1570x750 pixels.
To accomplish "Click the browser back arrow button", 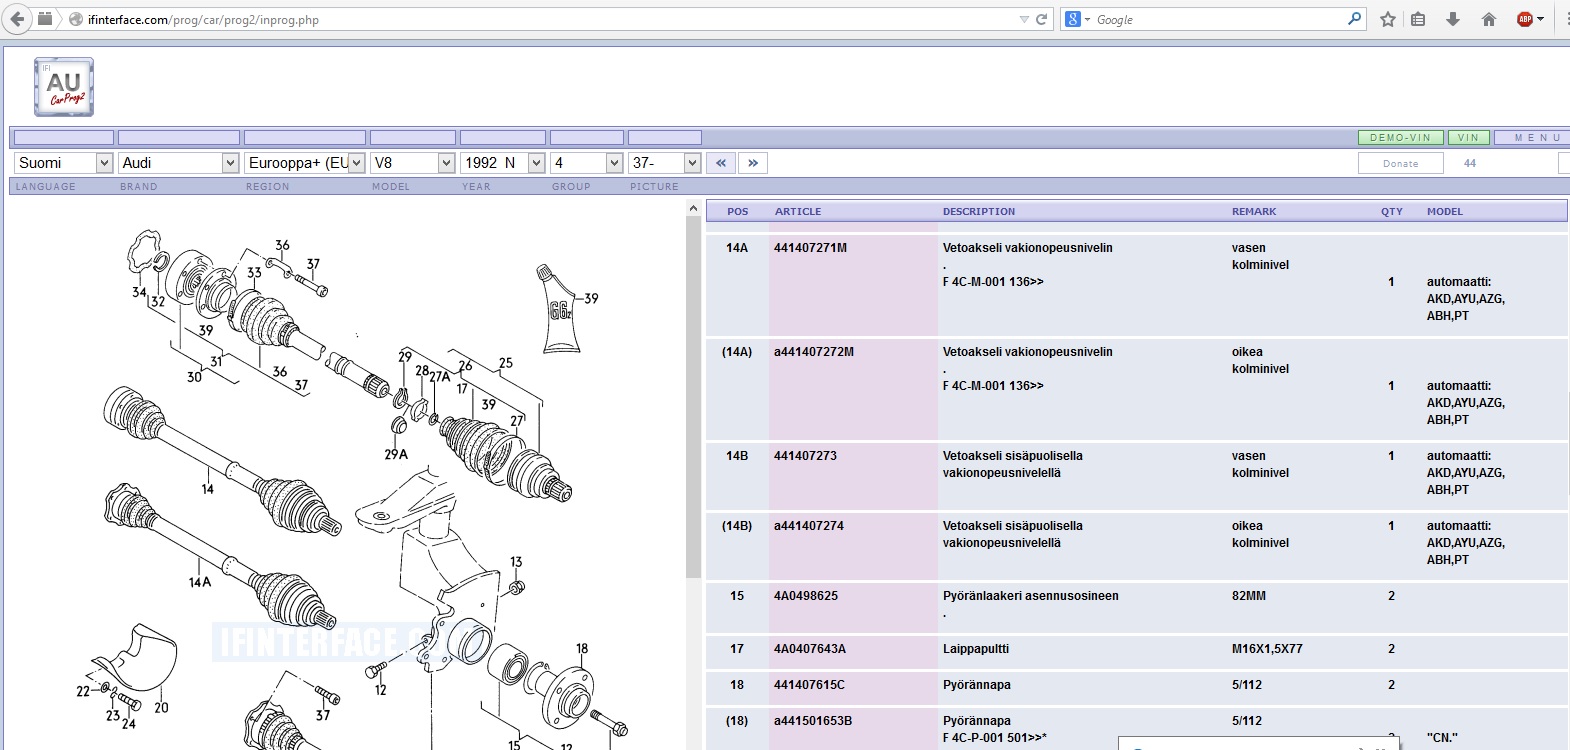I will click(17, 19).
